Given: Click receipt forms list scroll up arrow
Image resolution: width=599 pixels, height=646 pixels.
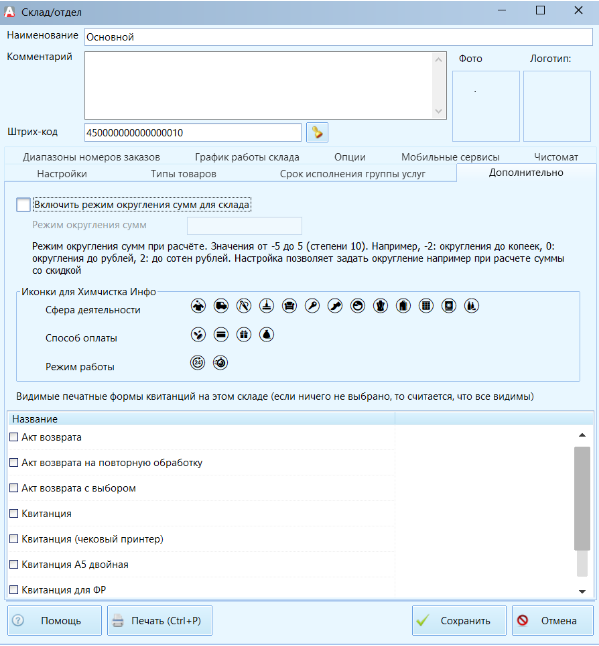Looking at the screenshot, I should click(582, 435).
